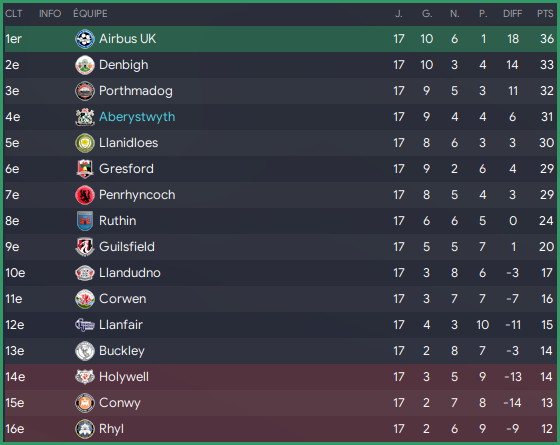The height and width of the screenshot is (445, 560).
Task: Click the Gresford shield crest
Action: (85, 169)
